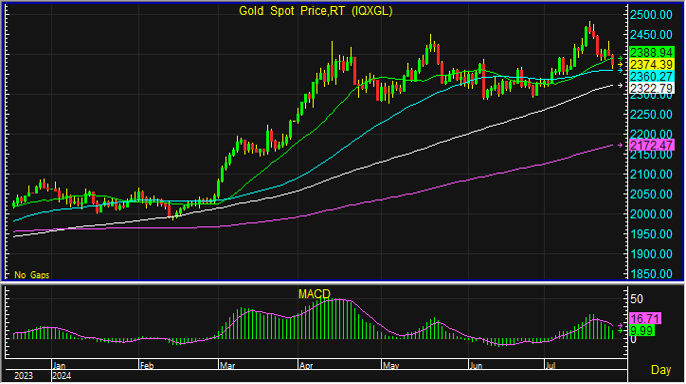Click the Day interval label
Image resolution: width=686 pixels, height=384 pixels.
[661, 370]
